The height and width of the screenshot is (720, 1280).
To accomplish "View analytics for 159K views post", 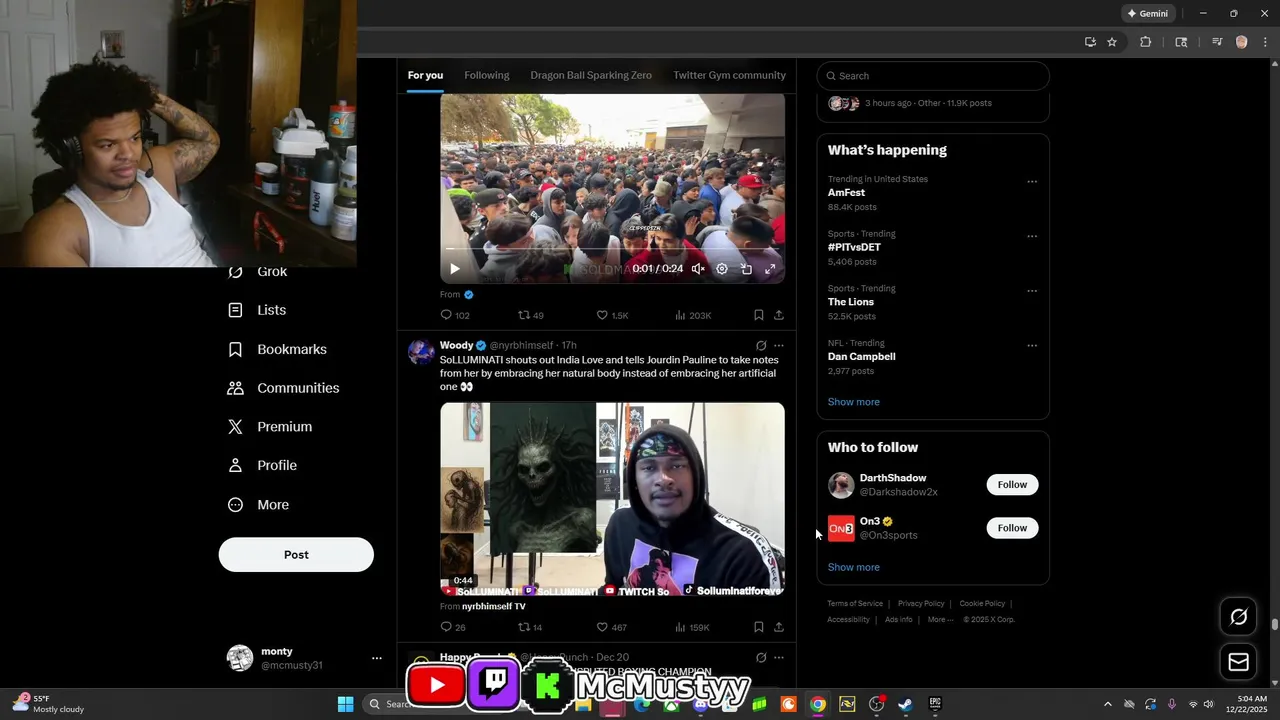I will point(692,627).
